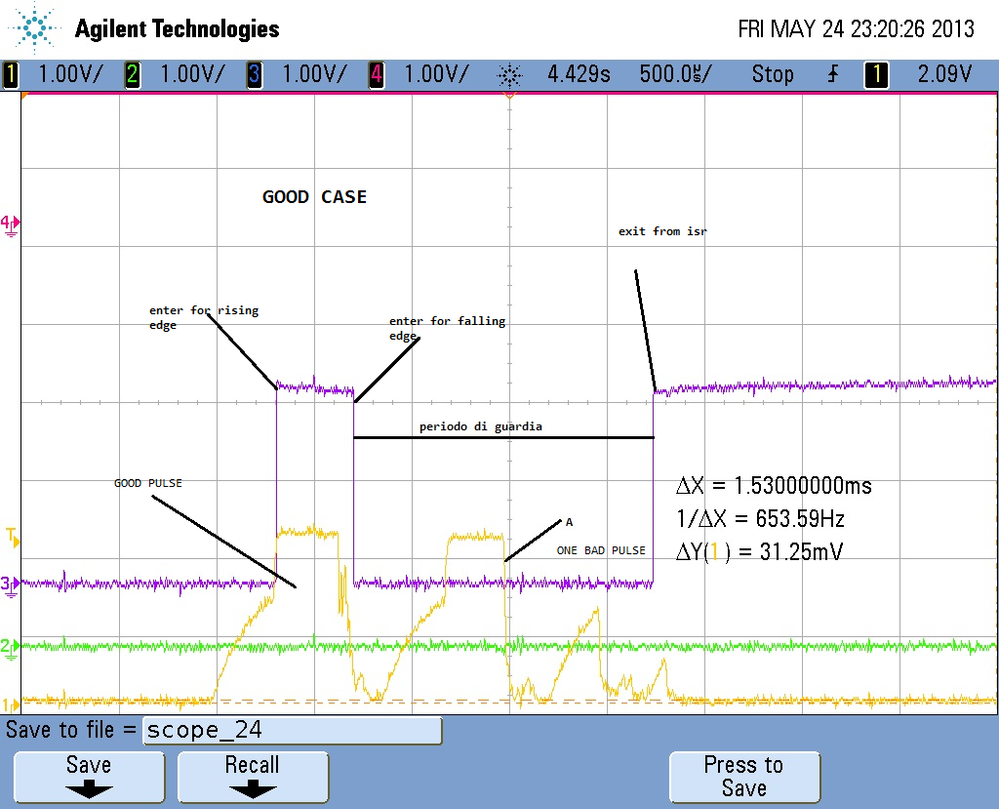This screenshot has height=809, width=999.
Task: Click the orange trigger time reference marker
Action: tap(509, 95)
